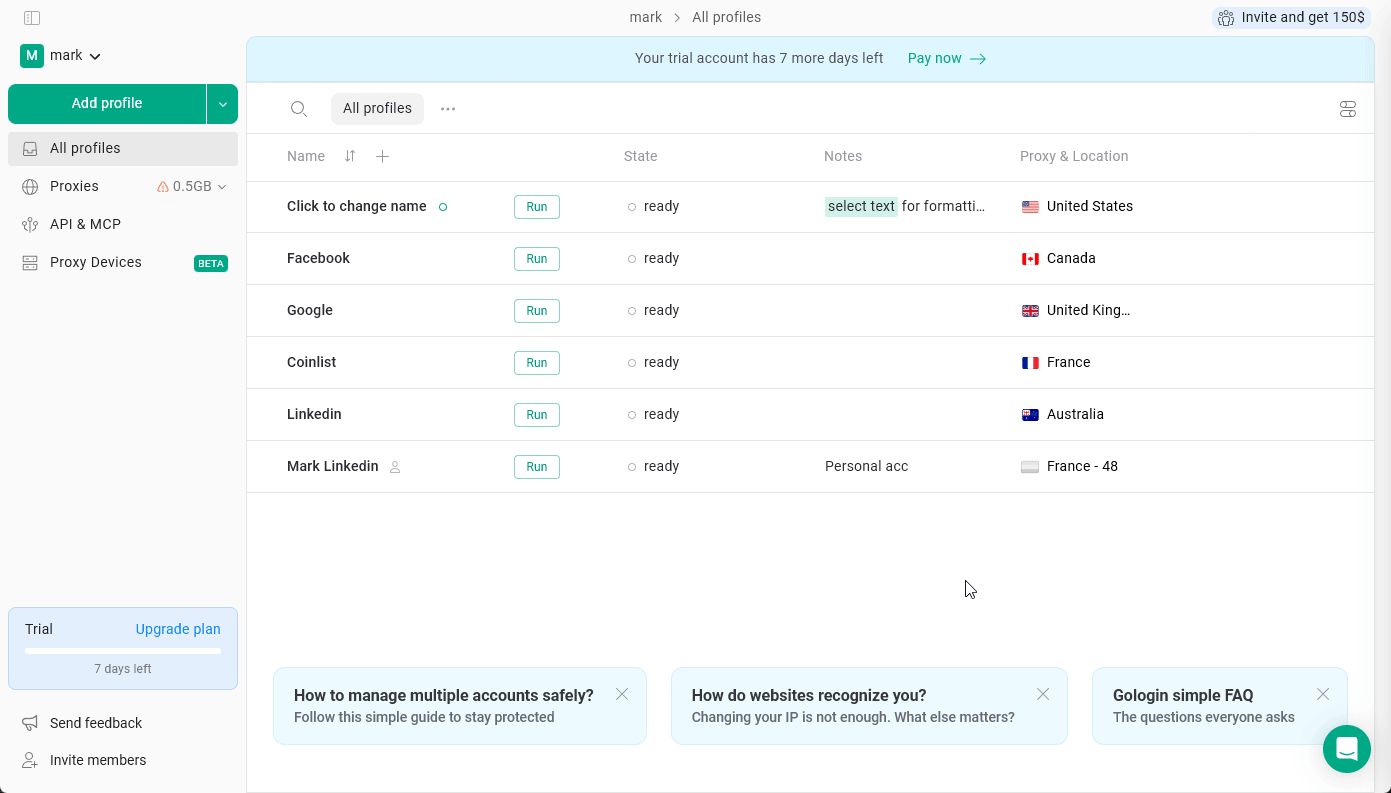Click the status circle beside Click to change name

(x=443, y=207)
